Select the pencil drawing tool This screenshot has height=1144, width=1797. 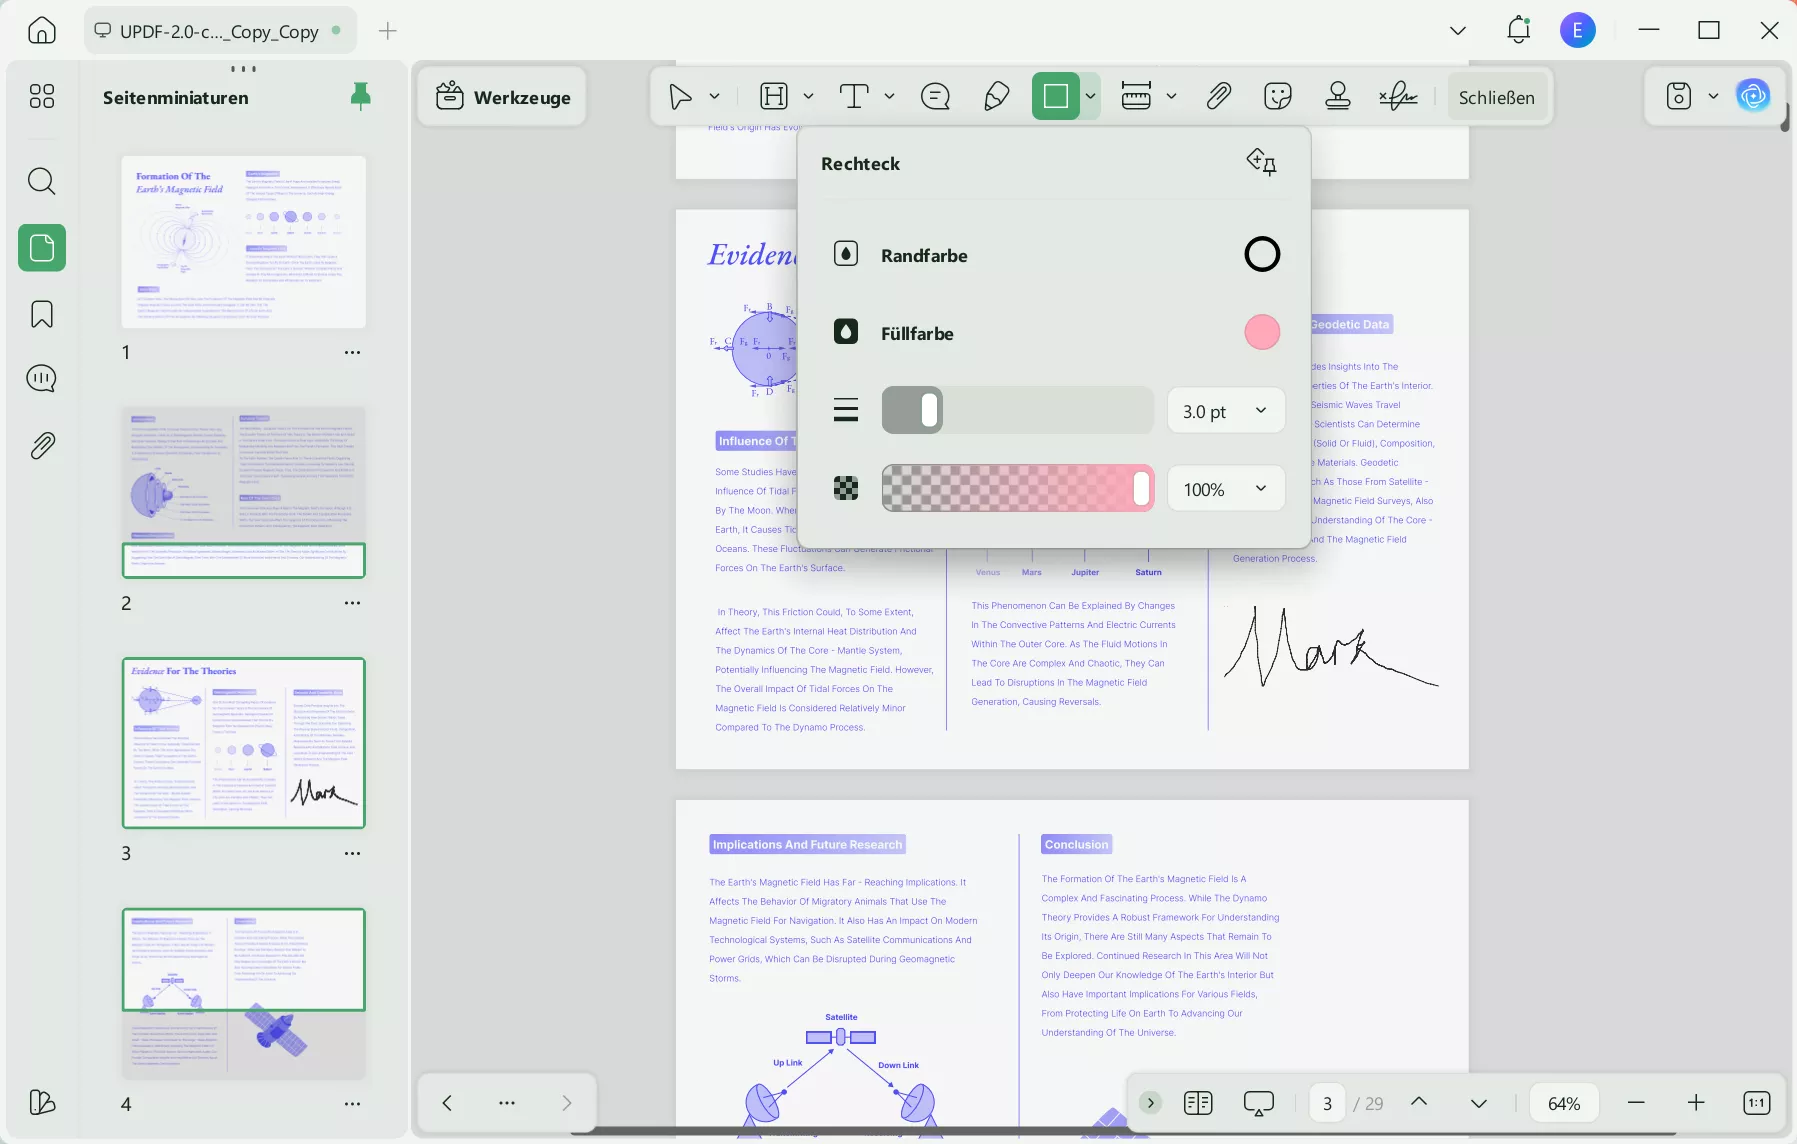996,97
